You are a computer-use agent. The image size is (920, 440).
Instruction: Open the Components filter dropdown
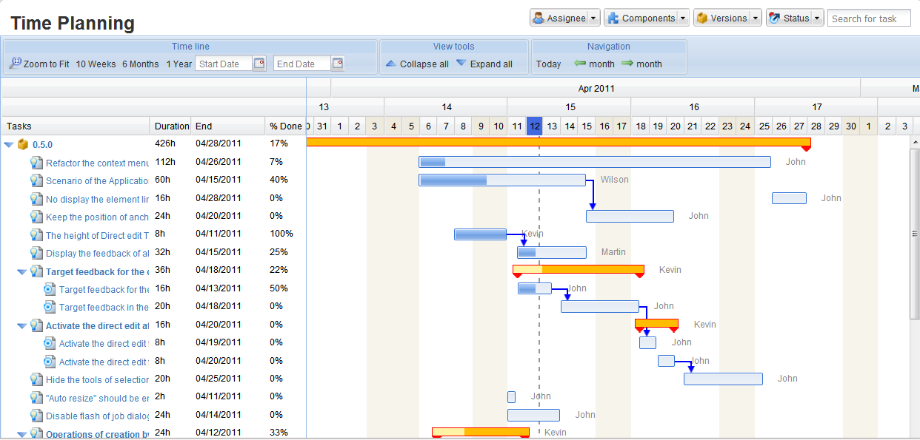pos(647,18)
